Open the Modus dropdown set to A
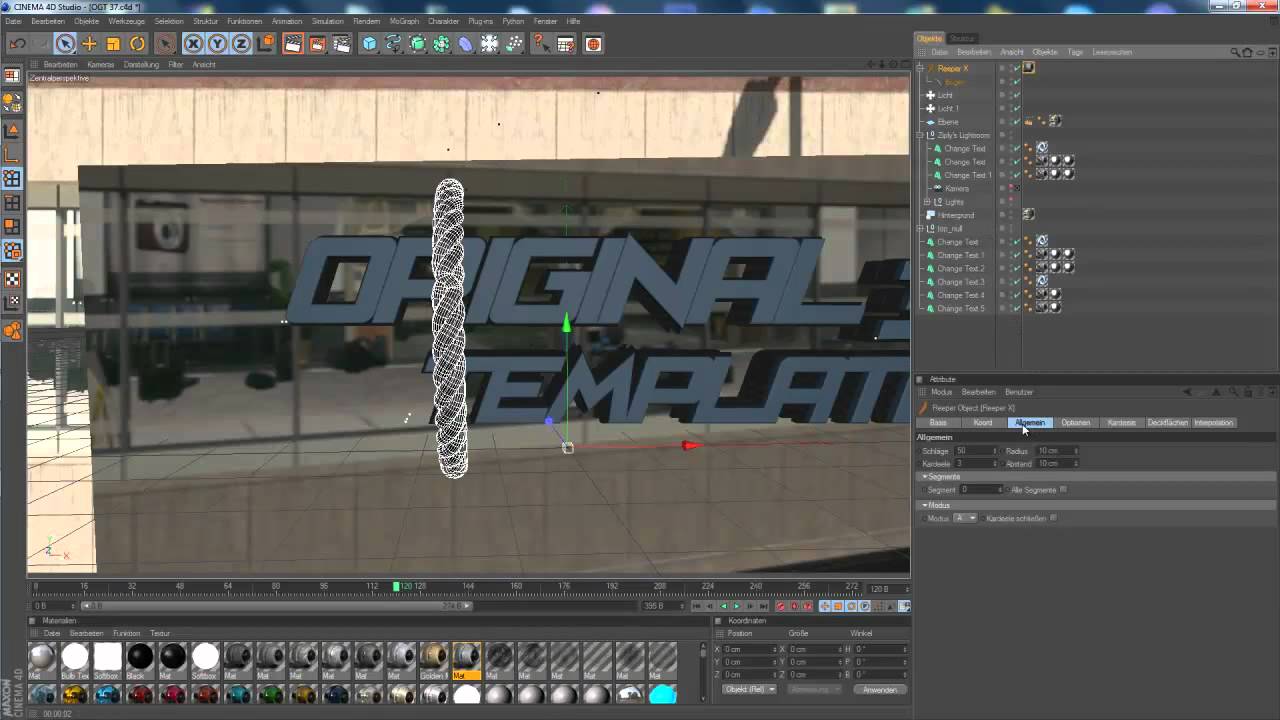The height and width of the screenshot is (720, 1280). 965,518
